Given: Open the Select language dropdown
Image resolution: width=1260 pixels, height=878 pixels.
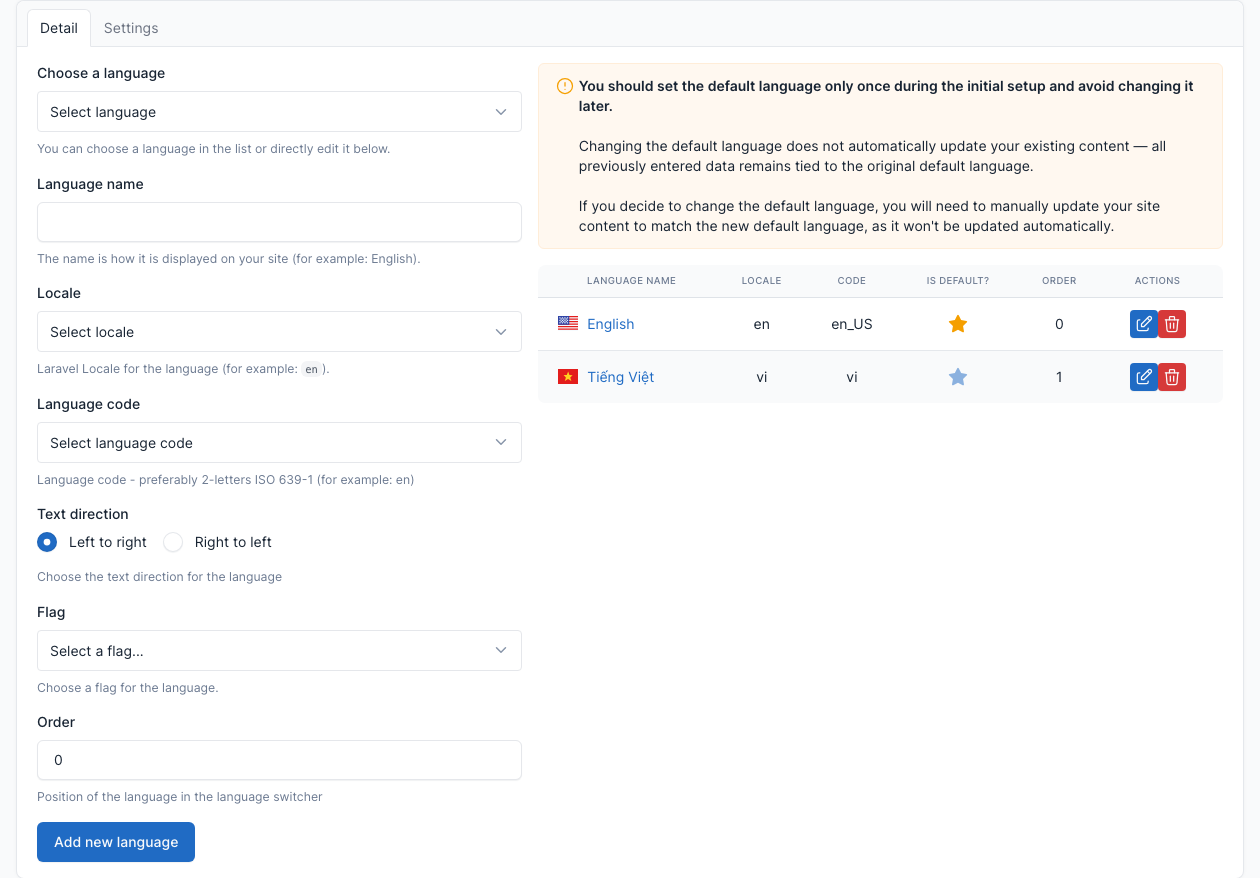Looking at the screenshot, I should click(x=279, y=112).
